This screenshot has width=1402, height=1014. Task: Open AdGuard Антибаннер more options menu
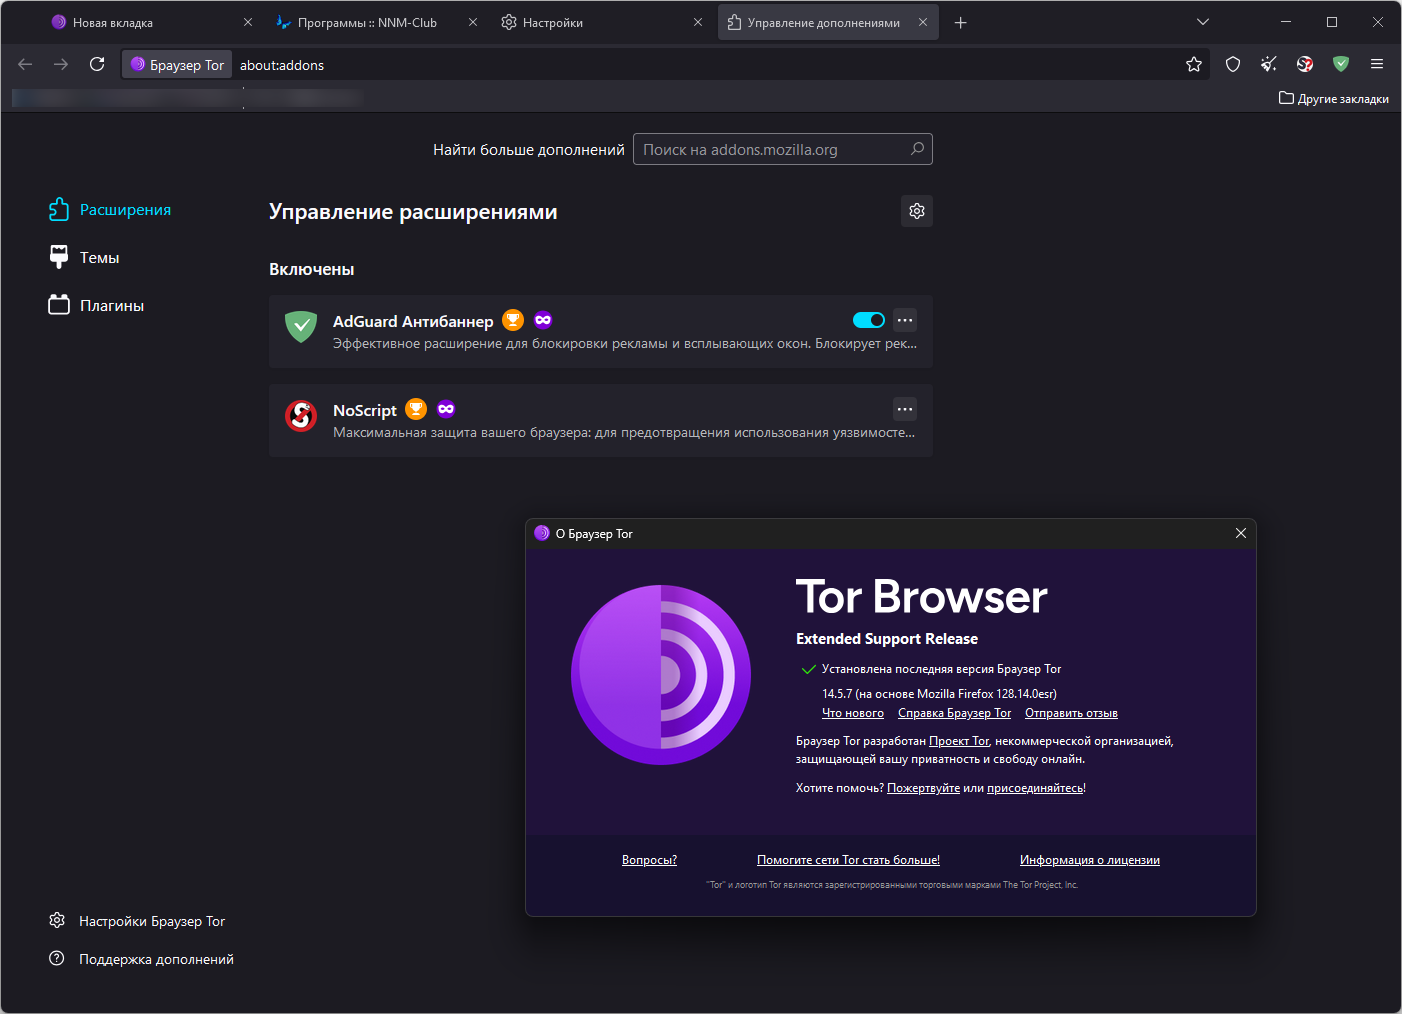click(x=905, y=320)
